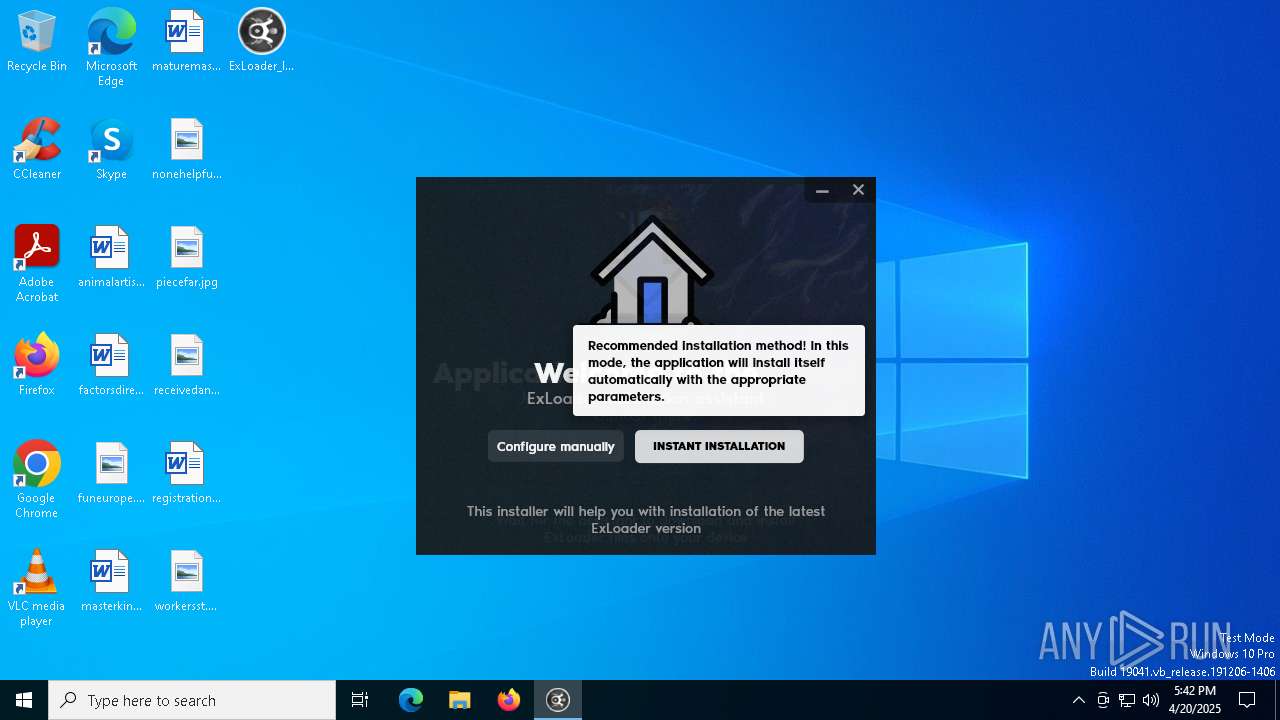Open the Windows Start menu
Image resolution: width=1280 pixels, height=720 pixels.
[x=24, y=700]
